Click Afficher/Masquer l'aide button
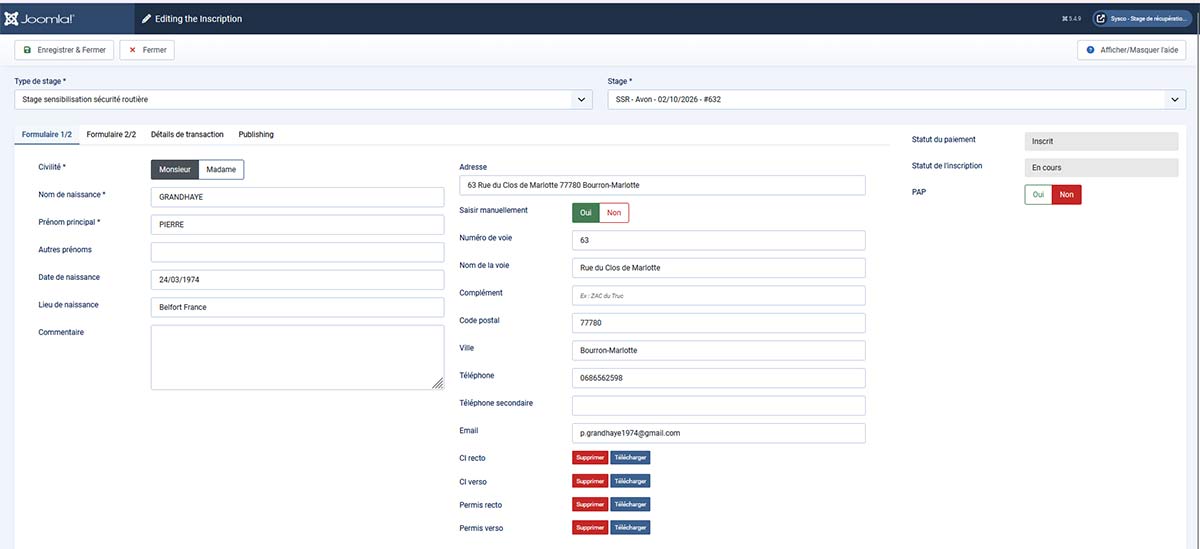 [x=1131, y=50]
